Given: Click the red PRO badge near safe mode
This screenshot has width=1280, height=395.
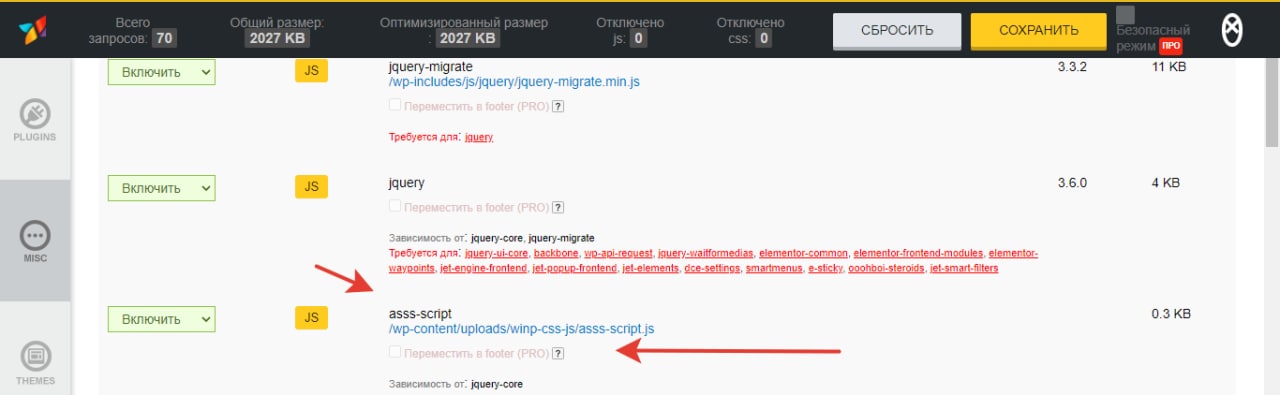Looking at the screenshot, I should [1170, 46].
